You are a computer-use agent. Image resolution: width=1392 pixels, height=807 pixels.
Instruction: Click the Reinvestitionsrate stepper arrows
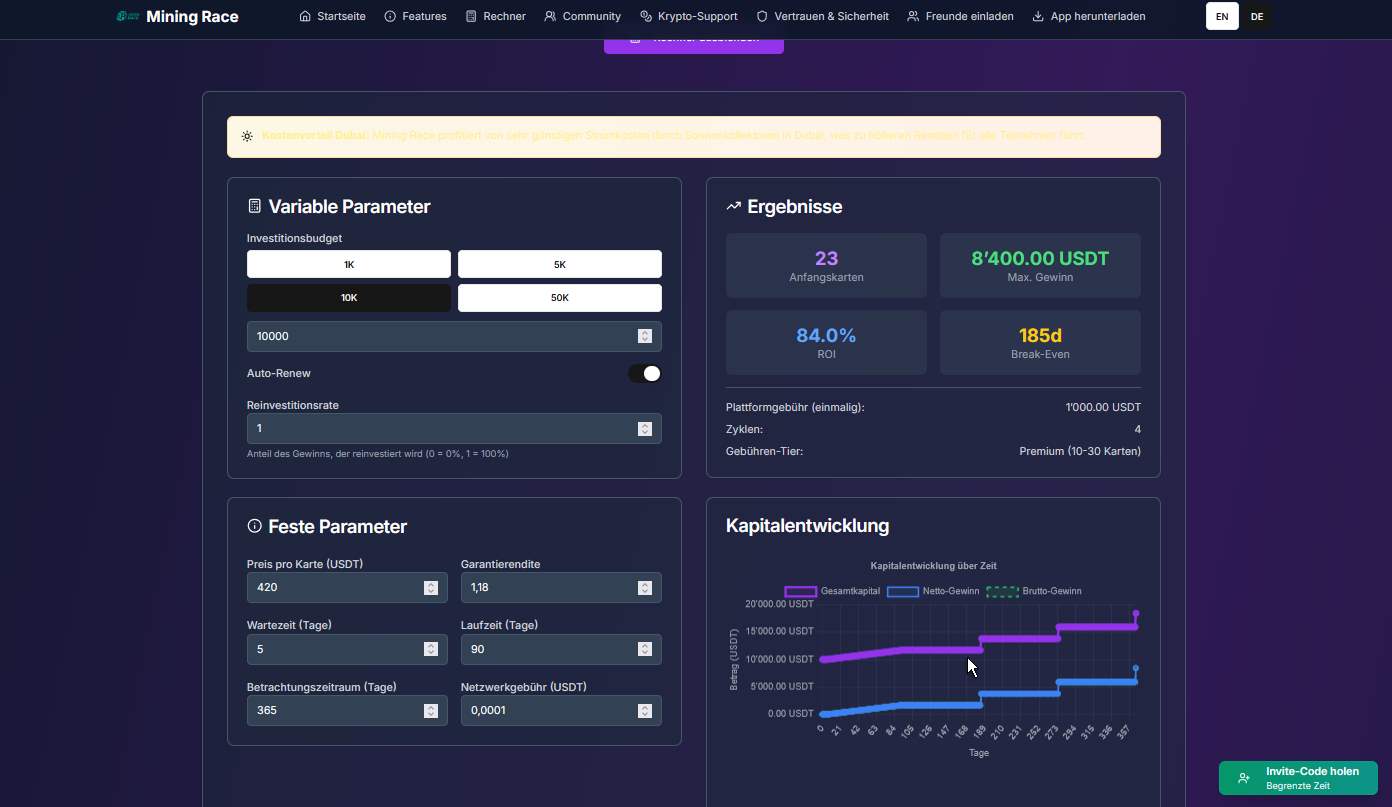click(x=645, y=428)
